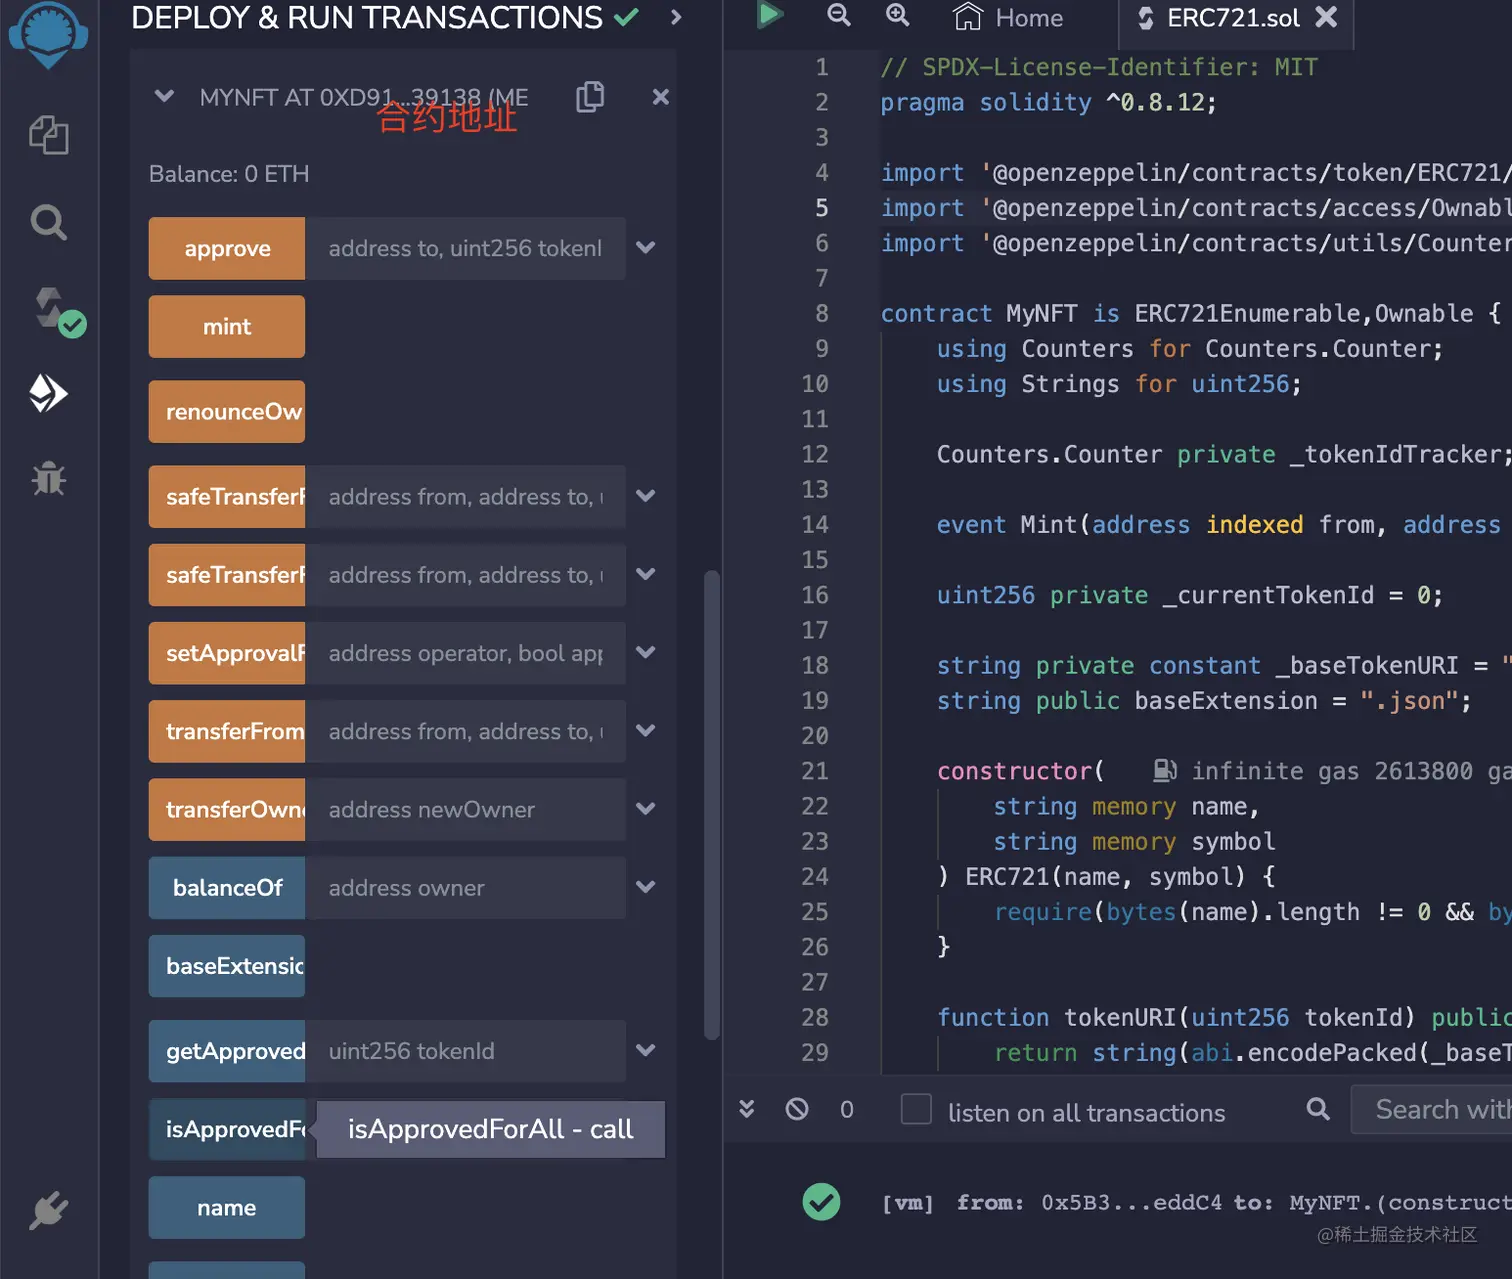Screen dimensions: 1512x1279
Task: Click line number 8 in gutter
Action: tap(822, 313)
